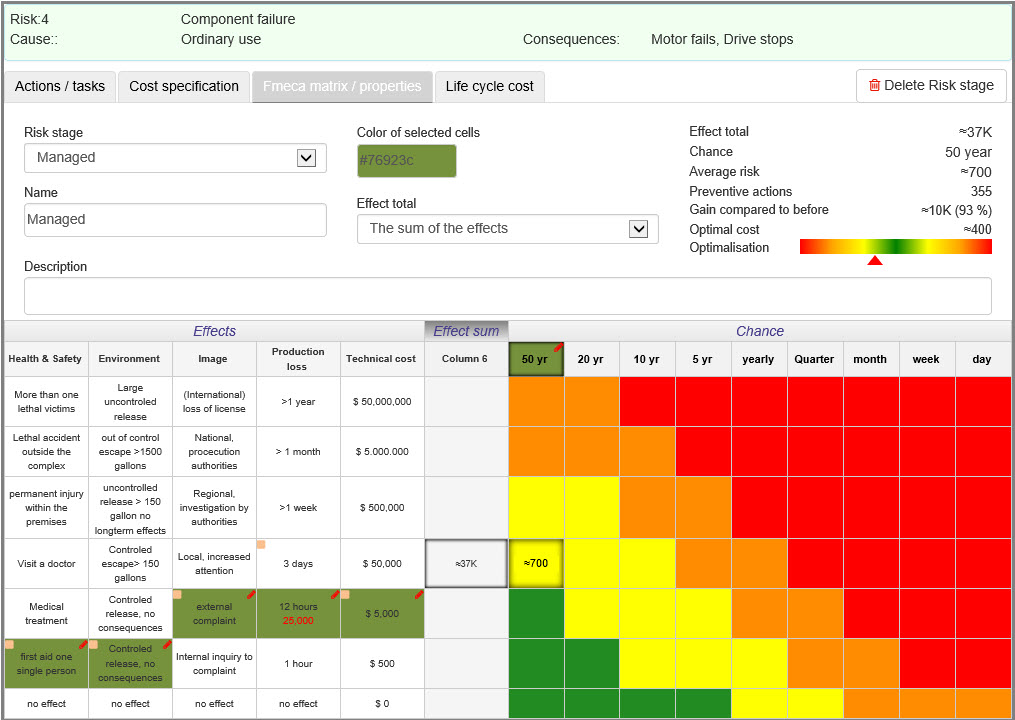Click the Delete Risk stage button
This screenshot has height=720, width=1015.
931,85
